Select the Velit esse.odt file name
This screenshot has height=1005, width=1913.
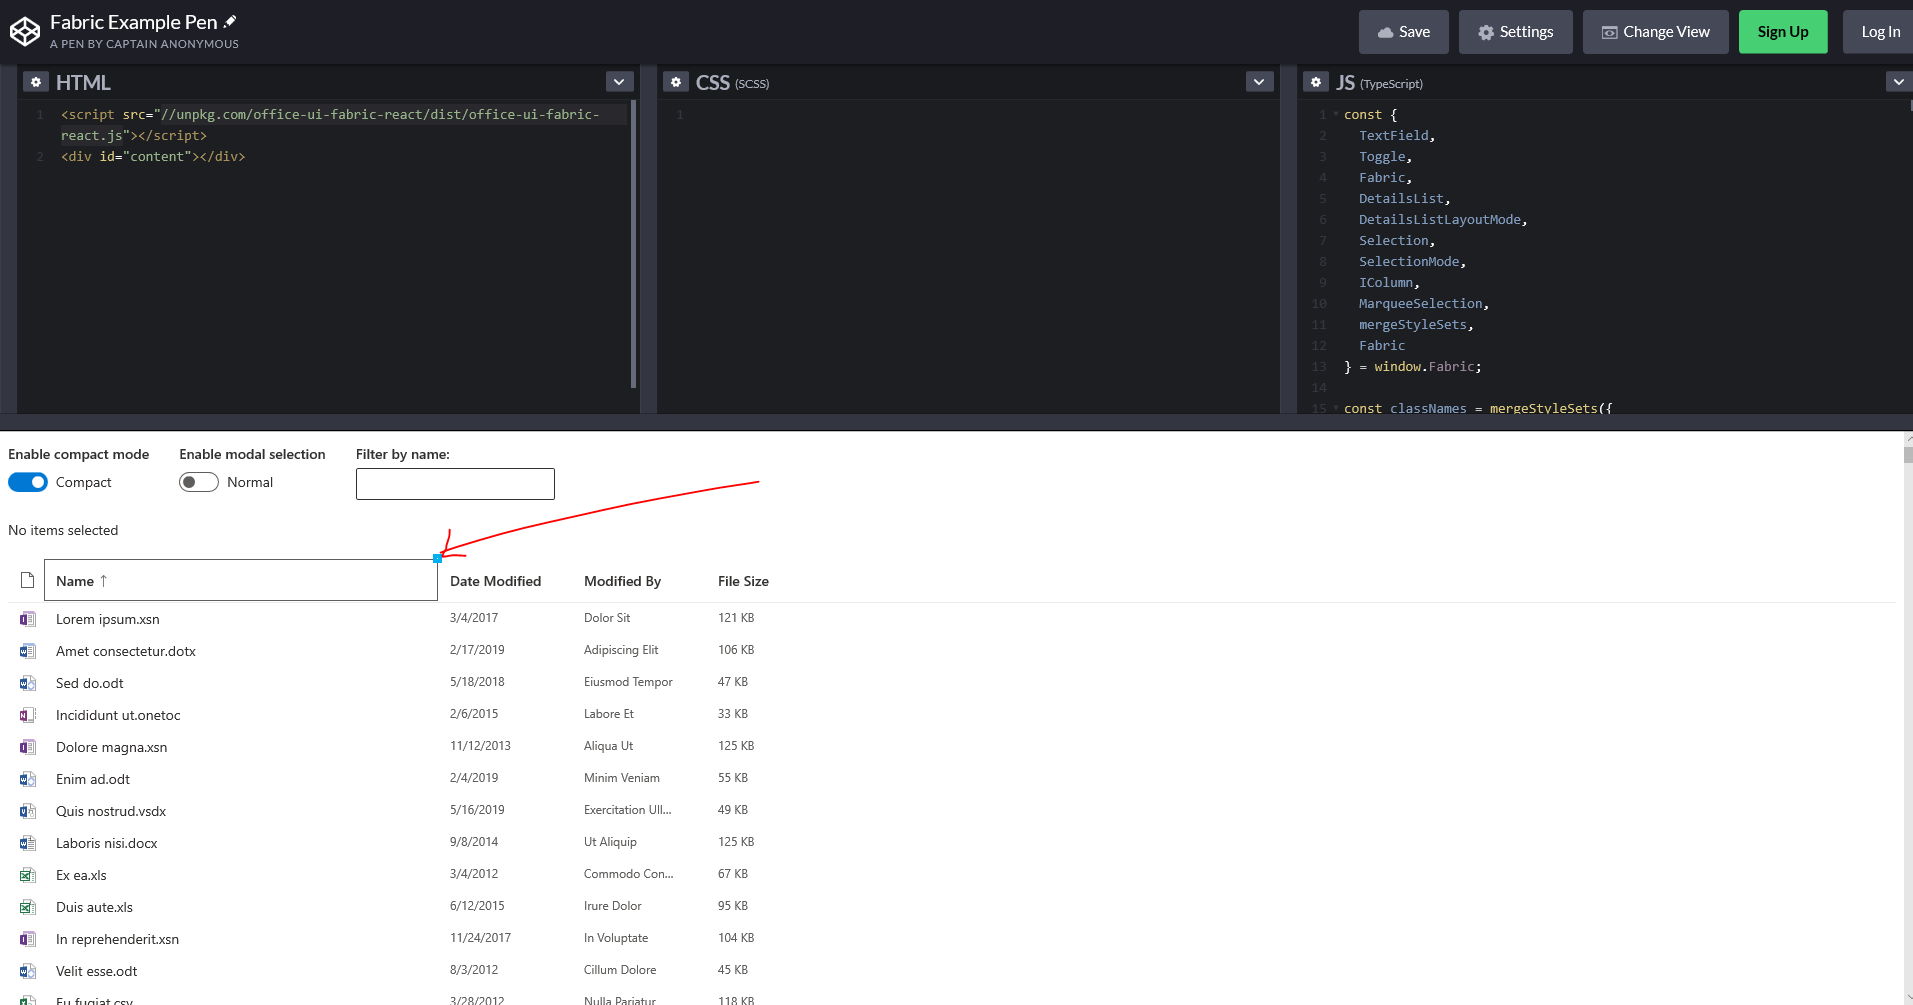[97, 971]
